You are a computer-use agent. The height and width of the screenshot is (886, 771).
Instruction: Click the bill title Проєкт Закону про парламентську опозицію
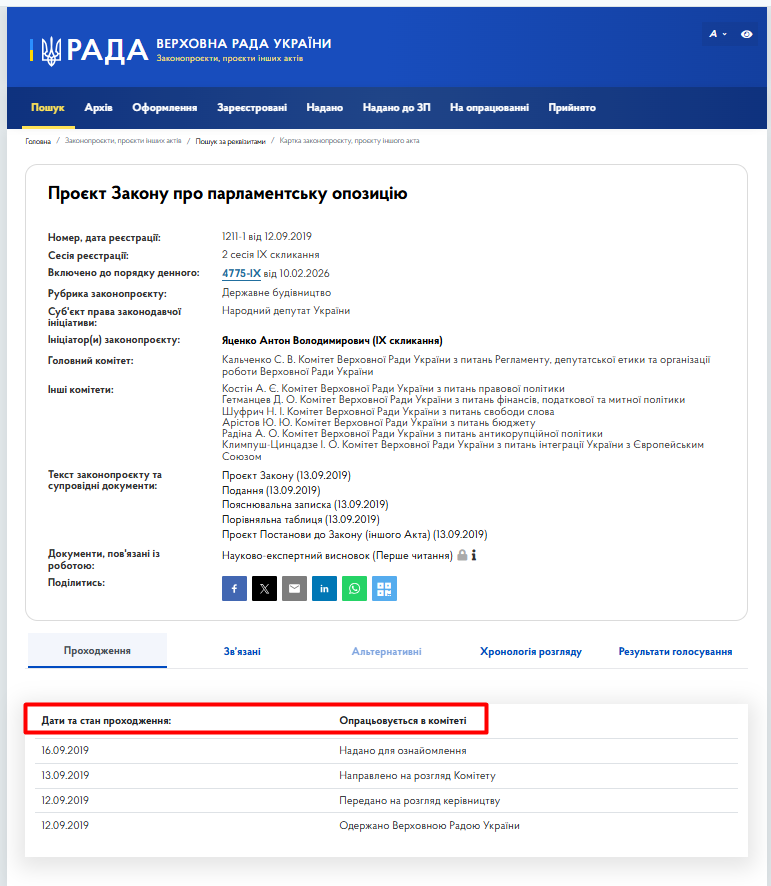(x=227, y=193)
